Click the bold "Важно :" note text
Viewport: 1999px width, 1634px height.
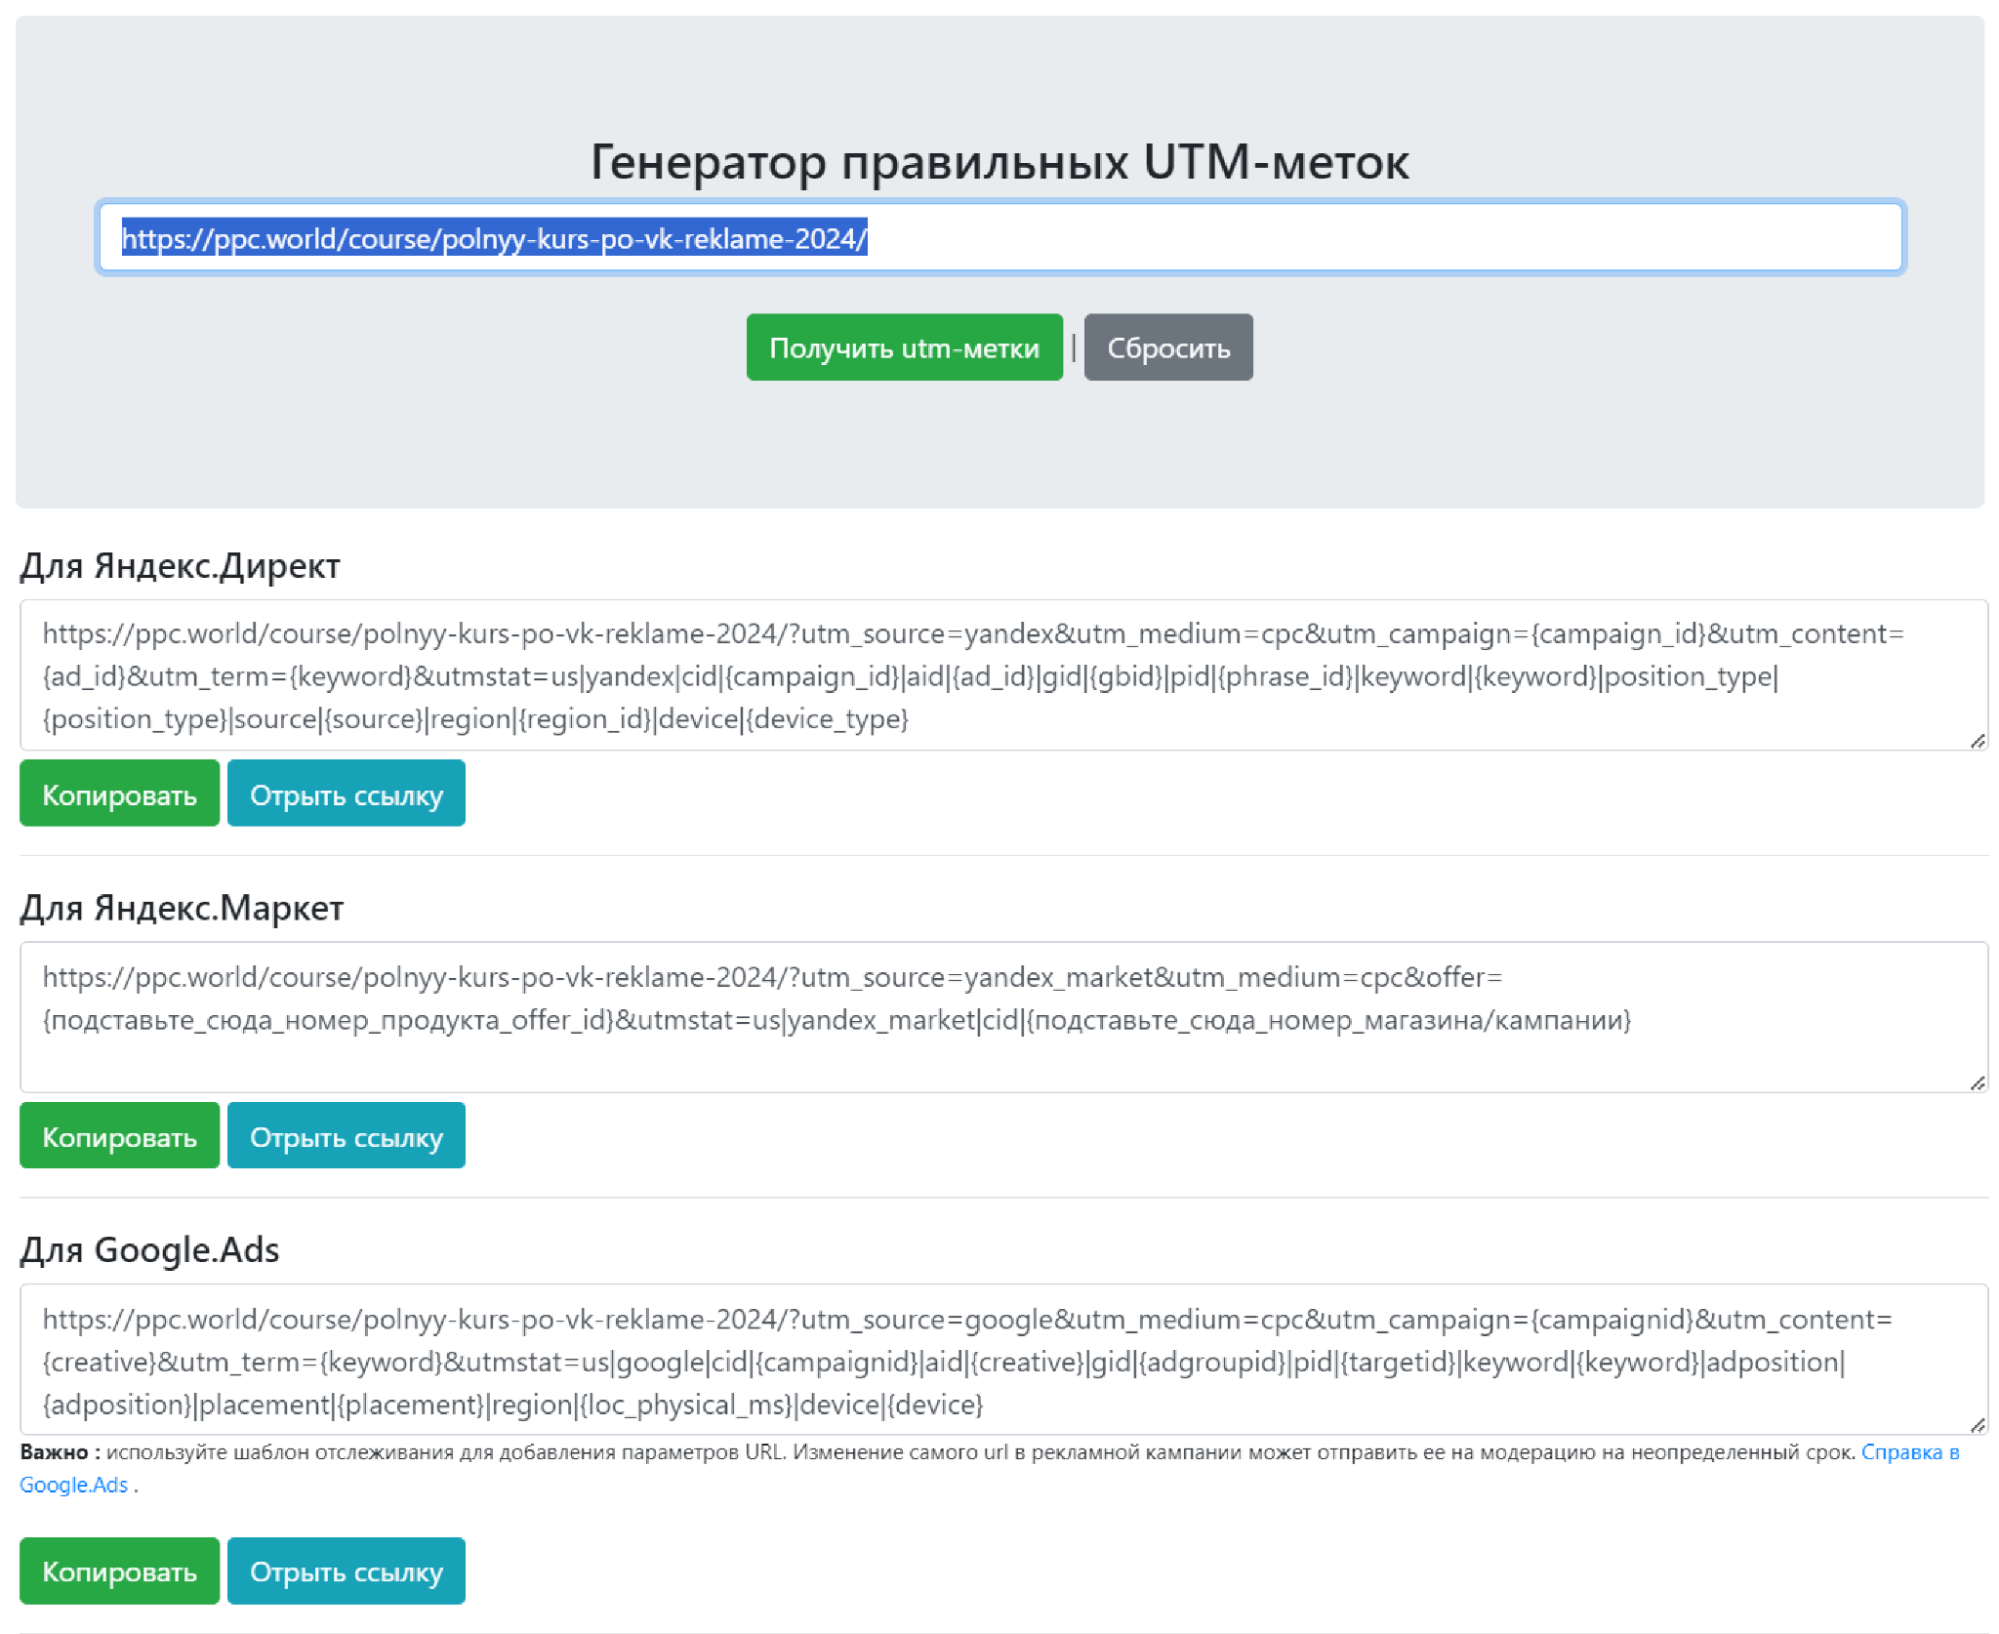60,1452
